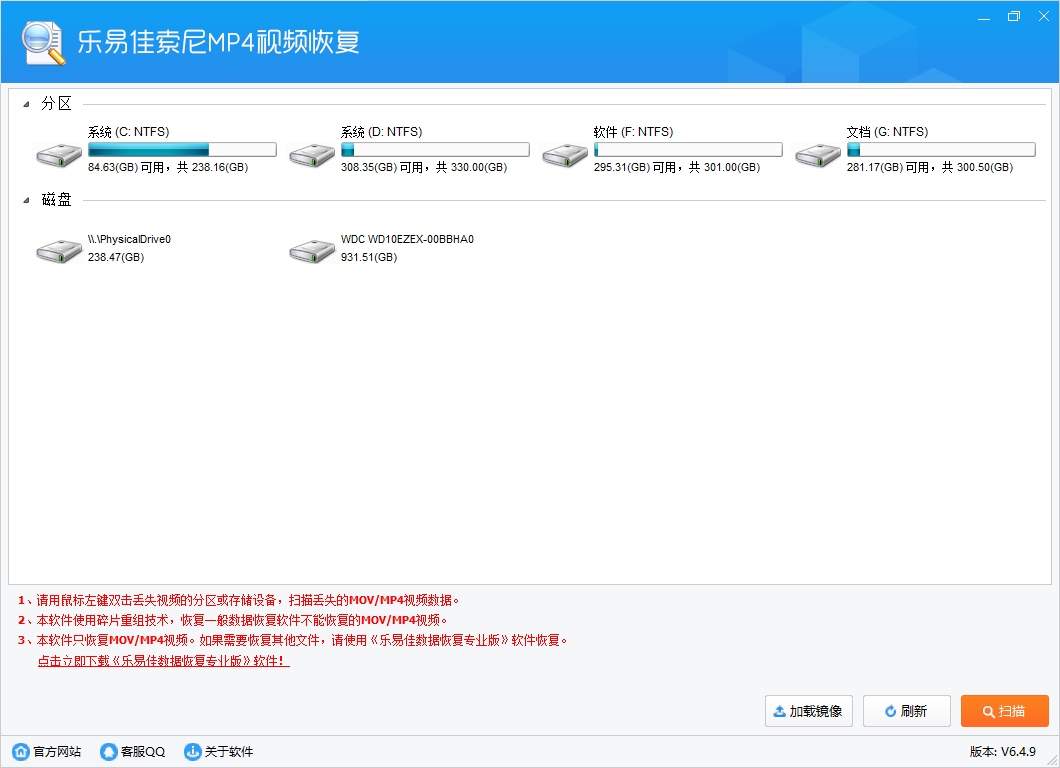This screenshot has height=768, width=1060.
Task: Click the 磁盘 section heading
Action: click(x=56, y=199)
